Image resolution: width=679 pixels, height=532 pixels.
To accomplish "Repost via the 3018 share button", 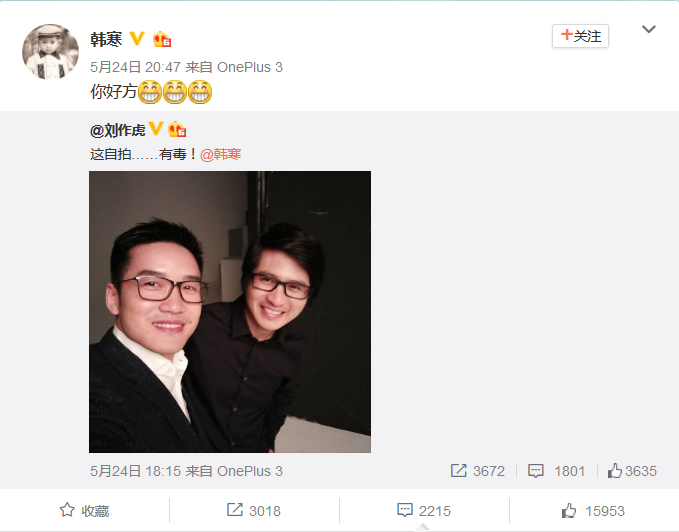I will coord(254,511).
